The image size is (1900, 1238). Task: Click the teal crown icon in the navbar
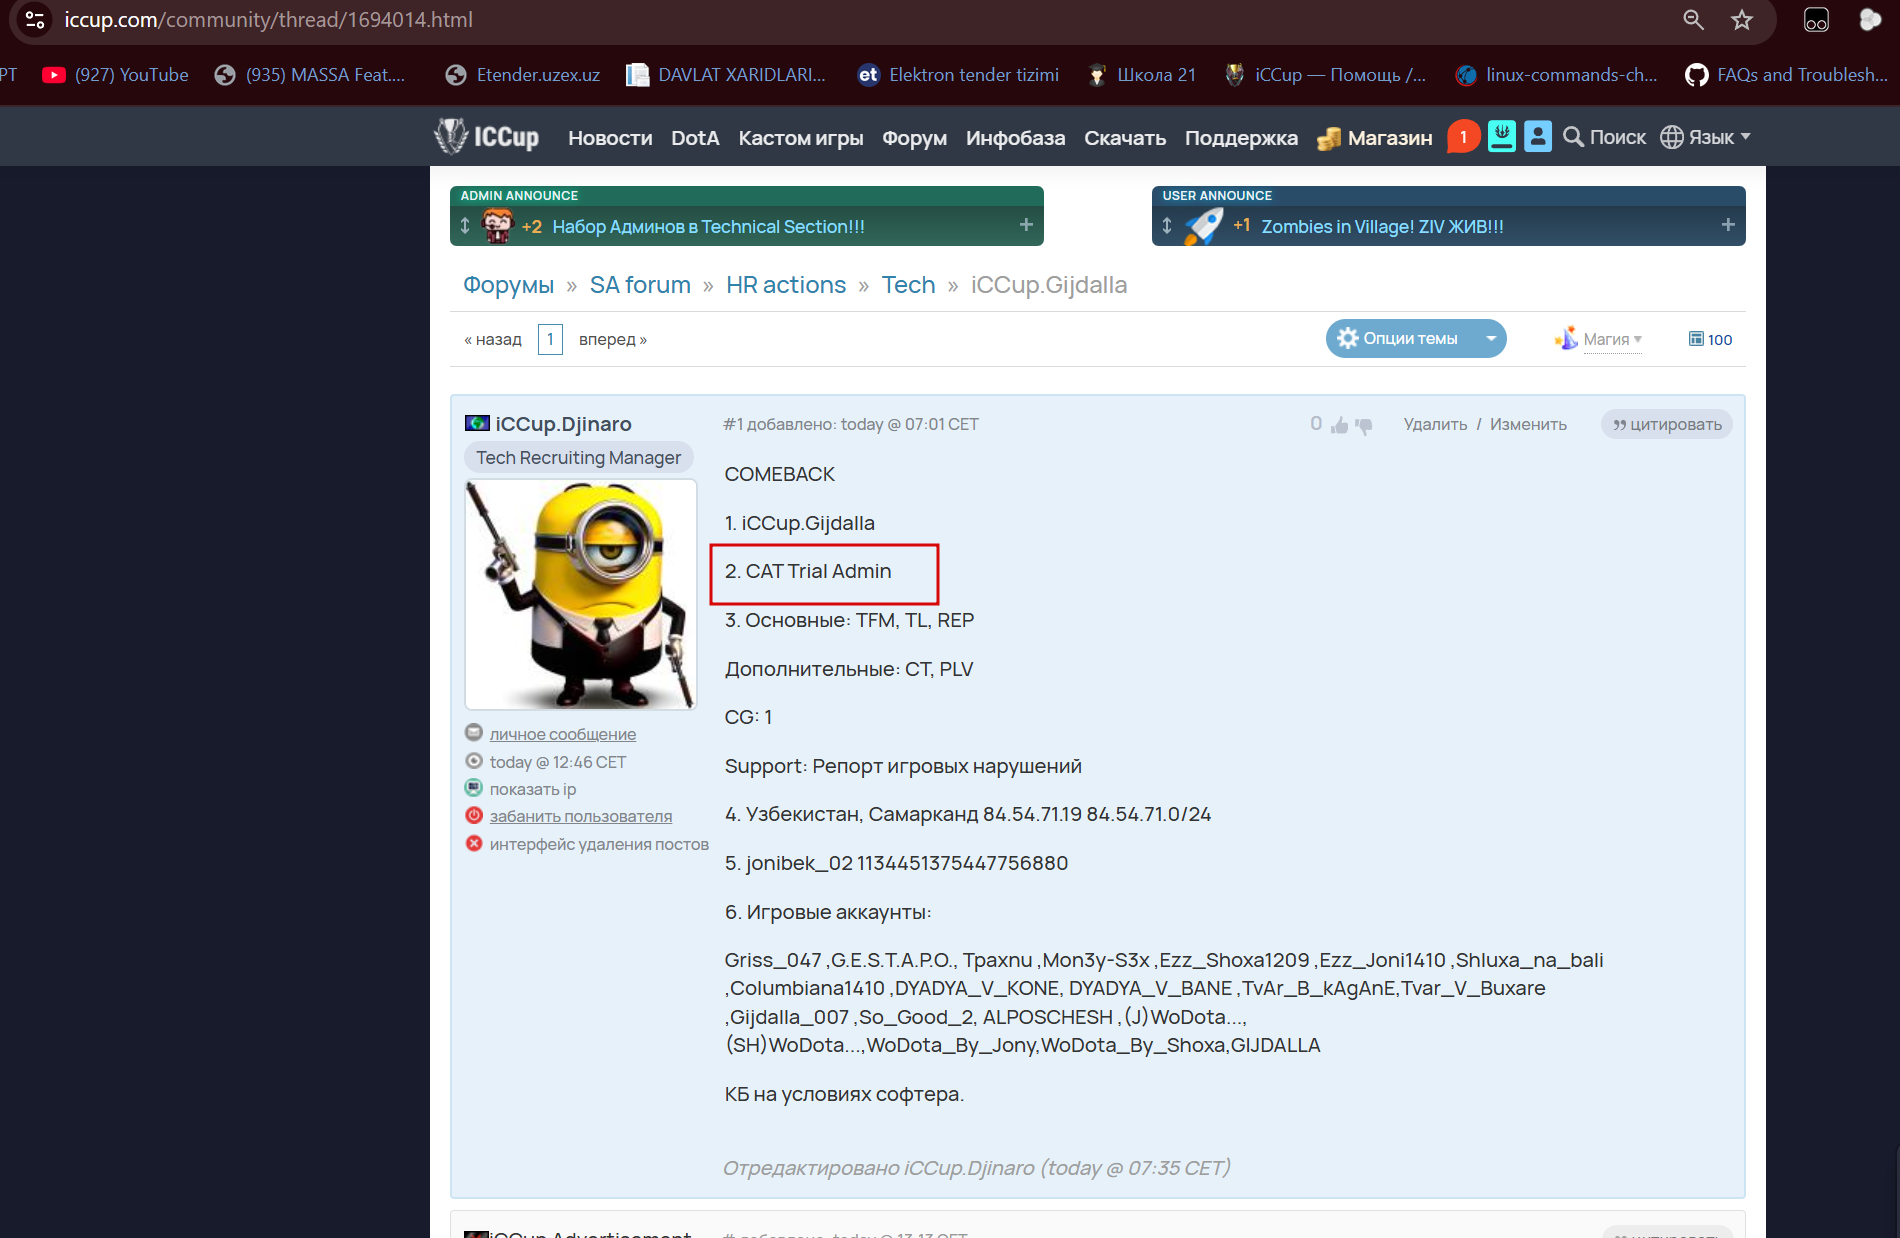tap(1502, 137)
